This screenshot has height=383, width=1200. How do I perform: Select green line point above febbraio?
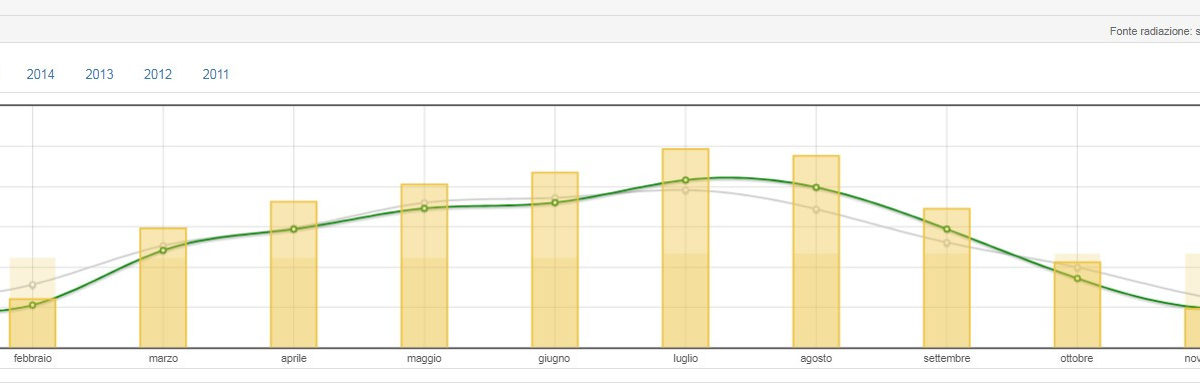point(32,304)
